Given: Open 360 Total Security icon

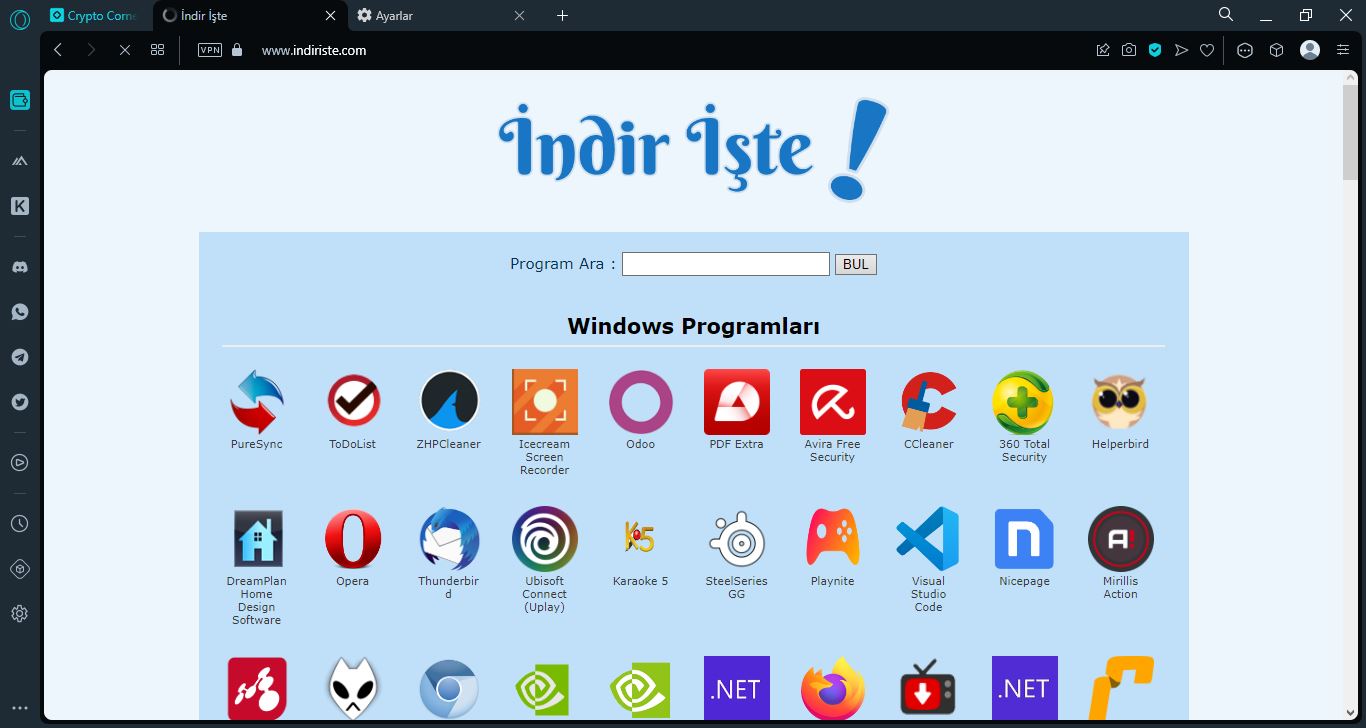Looking at the screenshot, I should [1023, 402].
